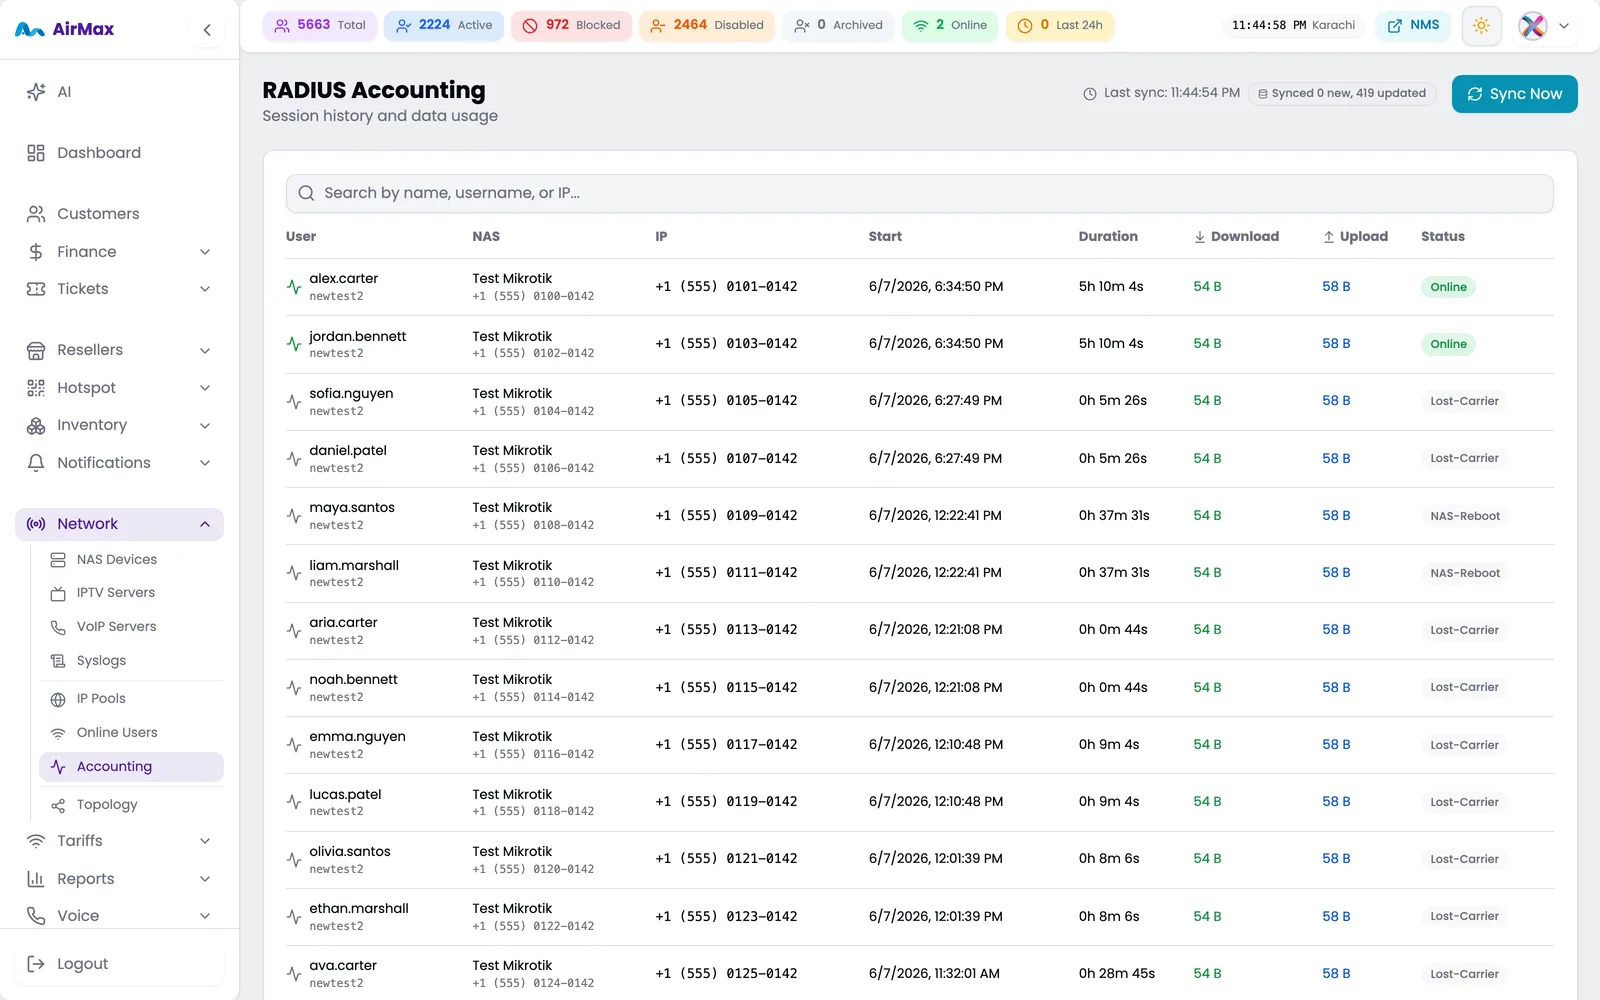Select the Accounting submenu item

click(131, 767)
